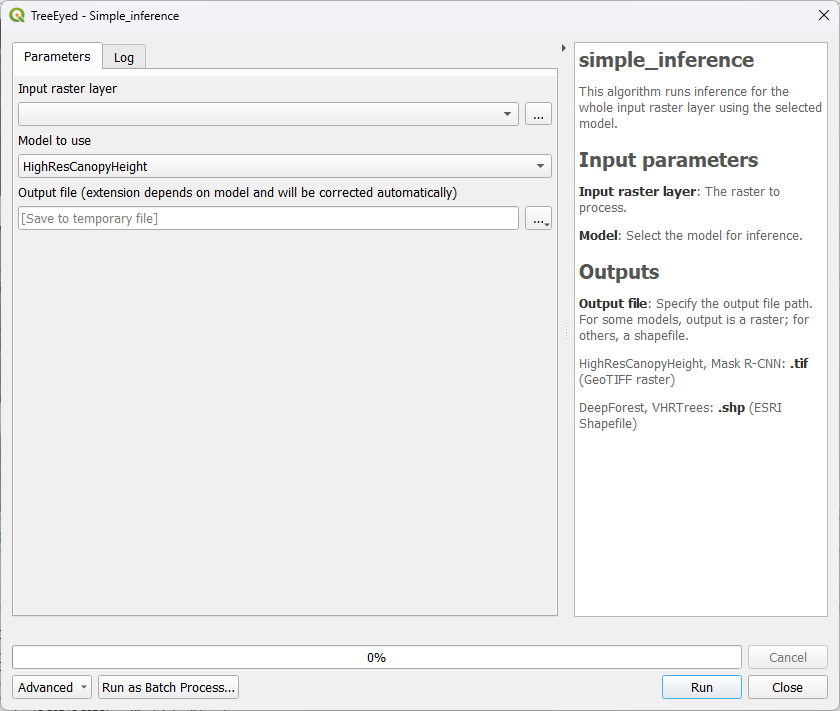The image size is (840, 711).
Task: Browse for input raster layer file
Action: click(538, 114)
